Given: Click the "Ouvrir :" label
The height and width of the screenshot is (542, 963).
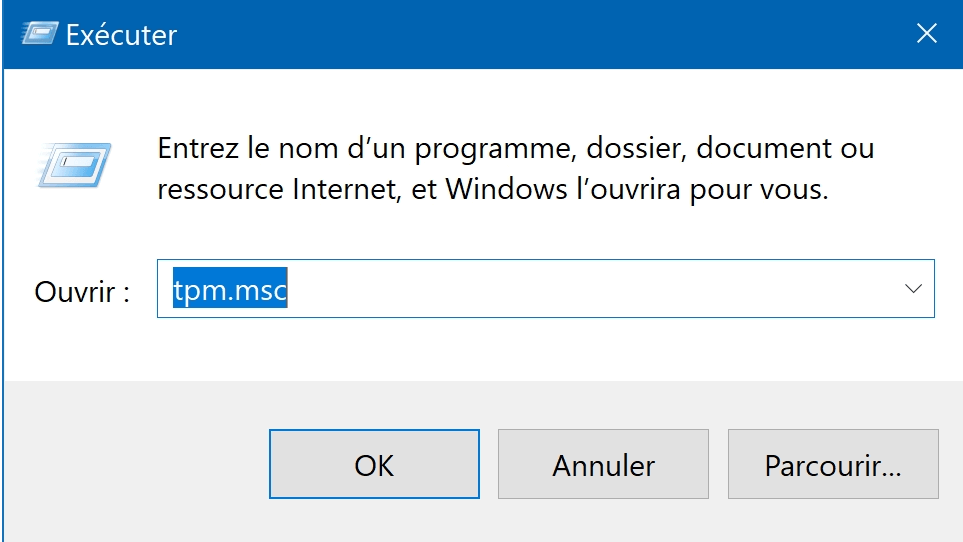Looking at the screenshot, I should point(82,292).
